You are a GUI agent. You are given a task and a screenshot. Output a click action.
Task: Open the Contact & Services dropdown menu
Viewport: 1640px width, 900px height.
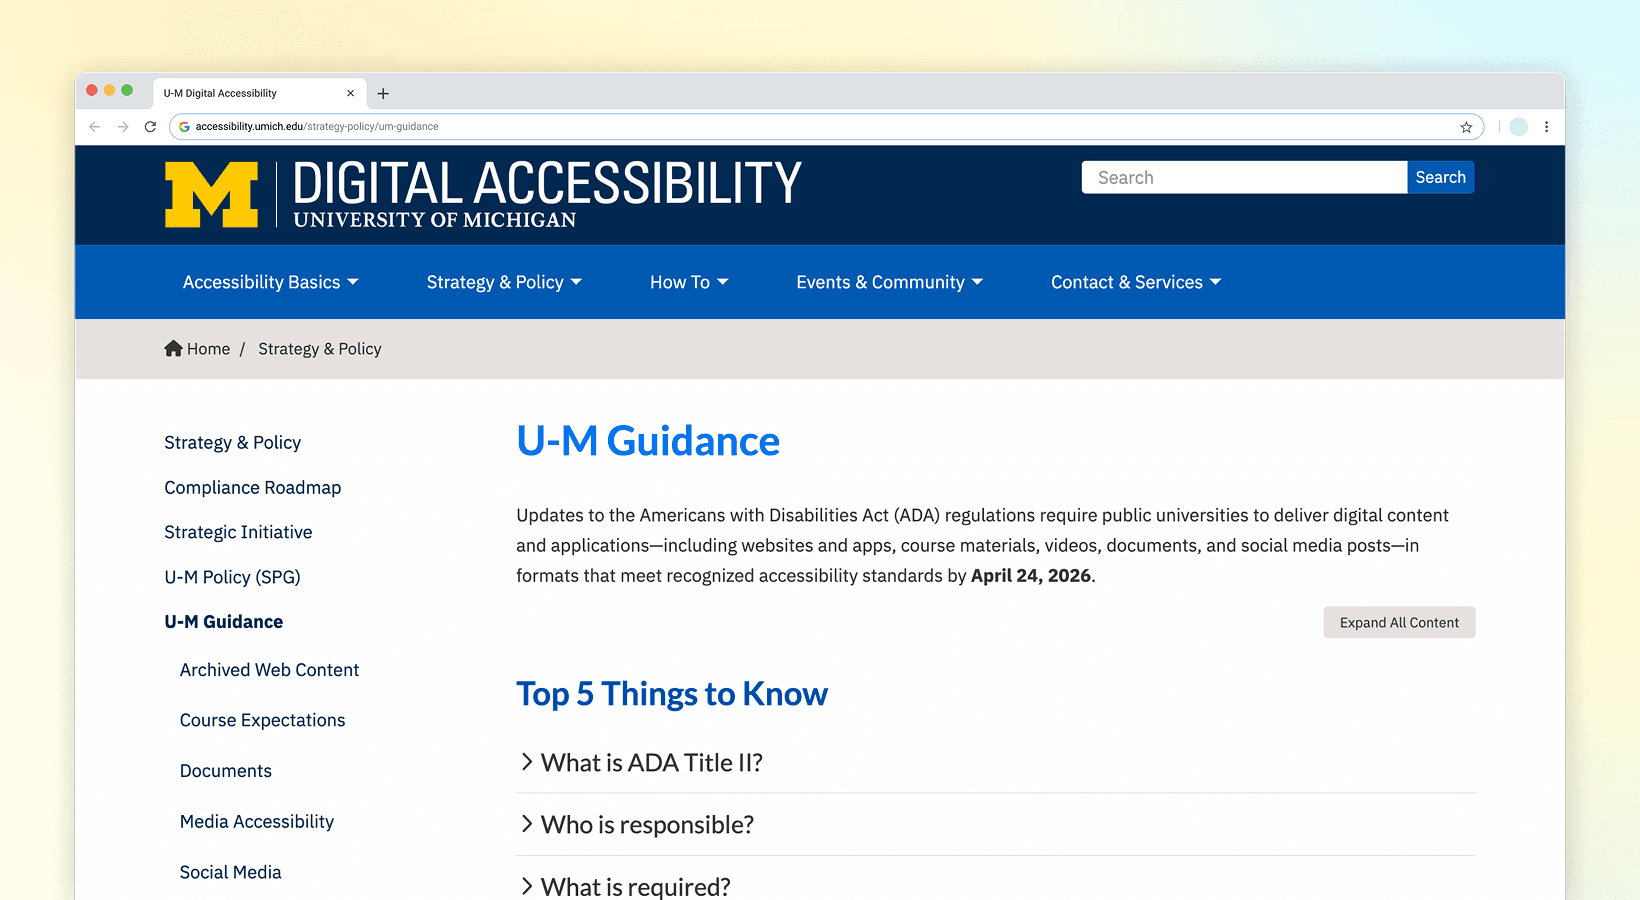pos(1136,282)
